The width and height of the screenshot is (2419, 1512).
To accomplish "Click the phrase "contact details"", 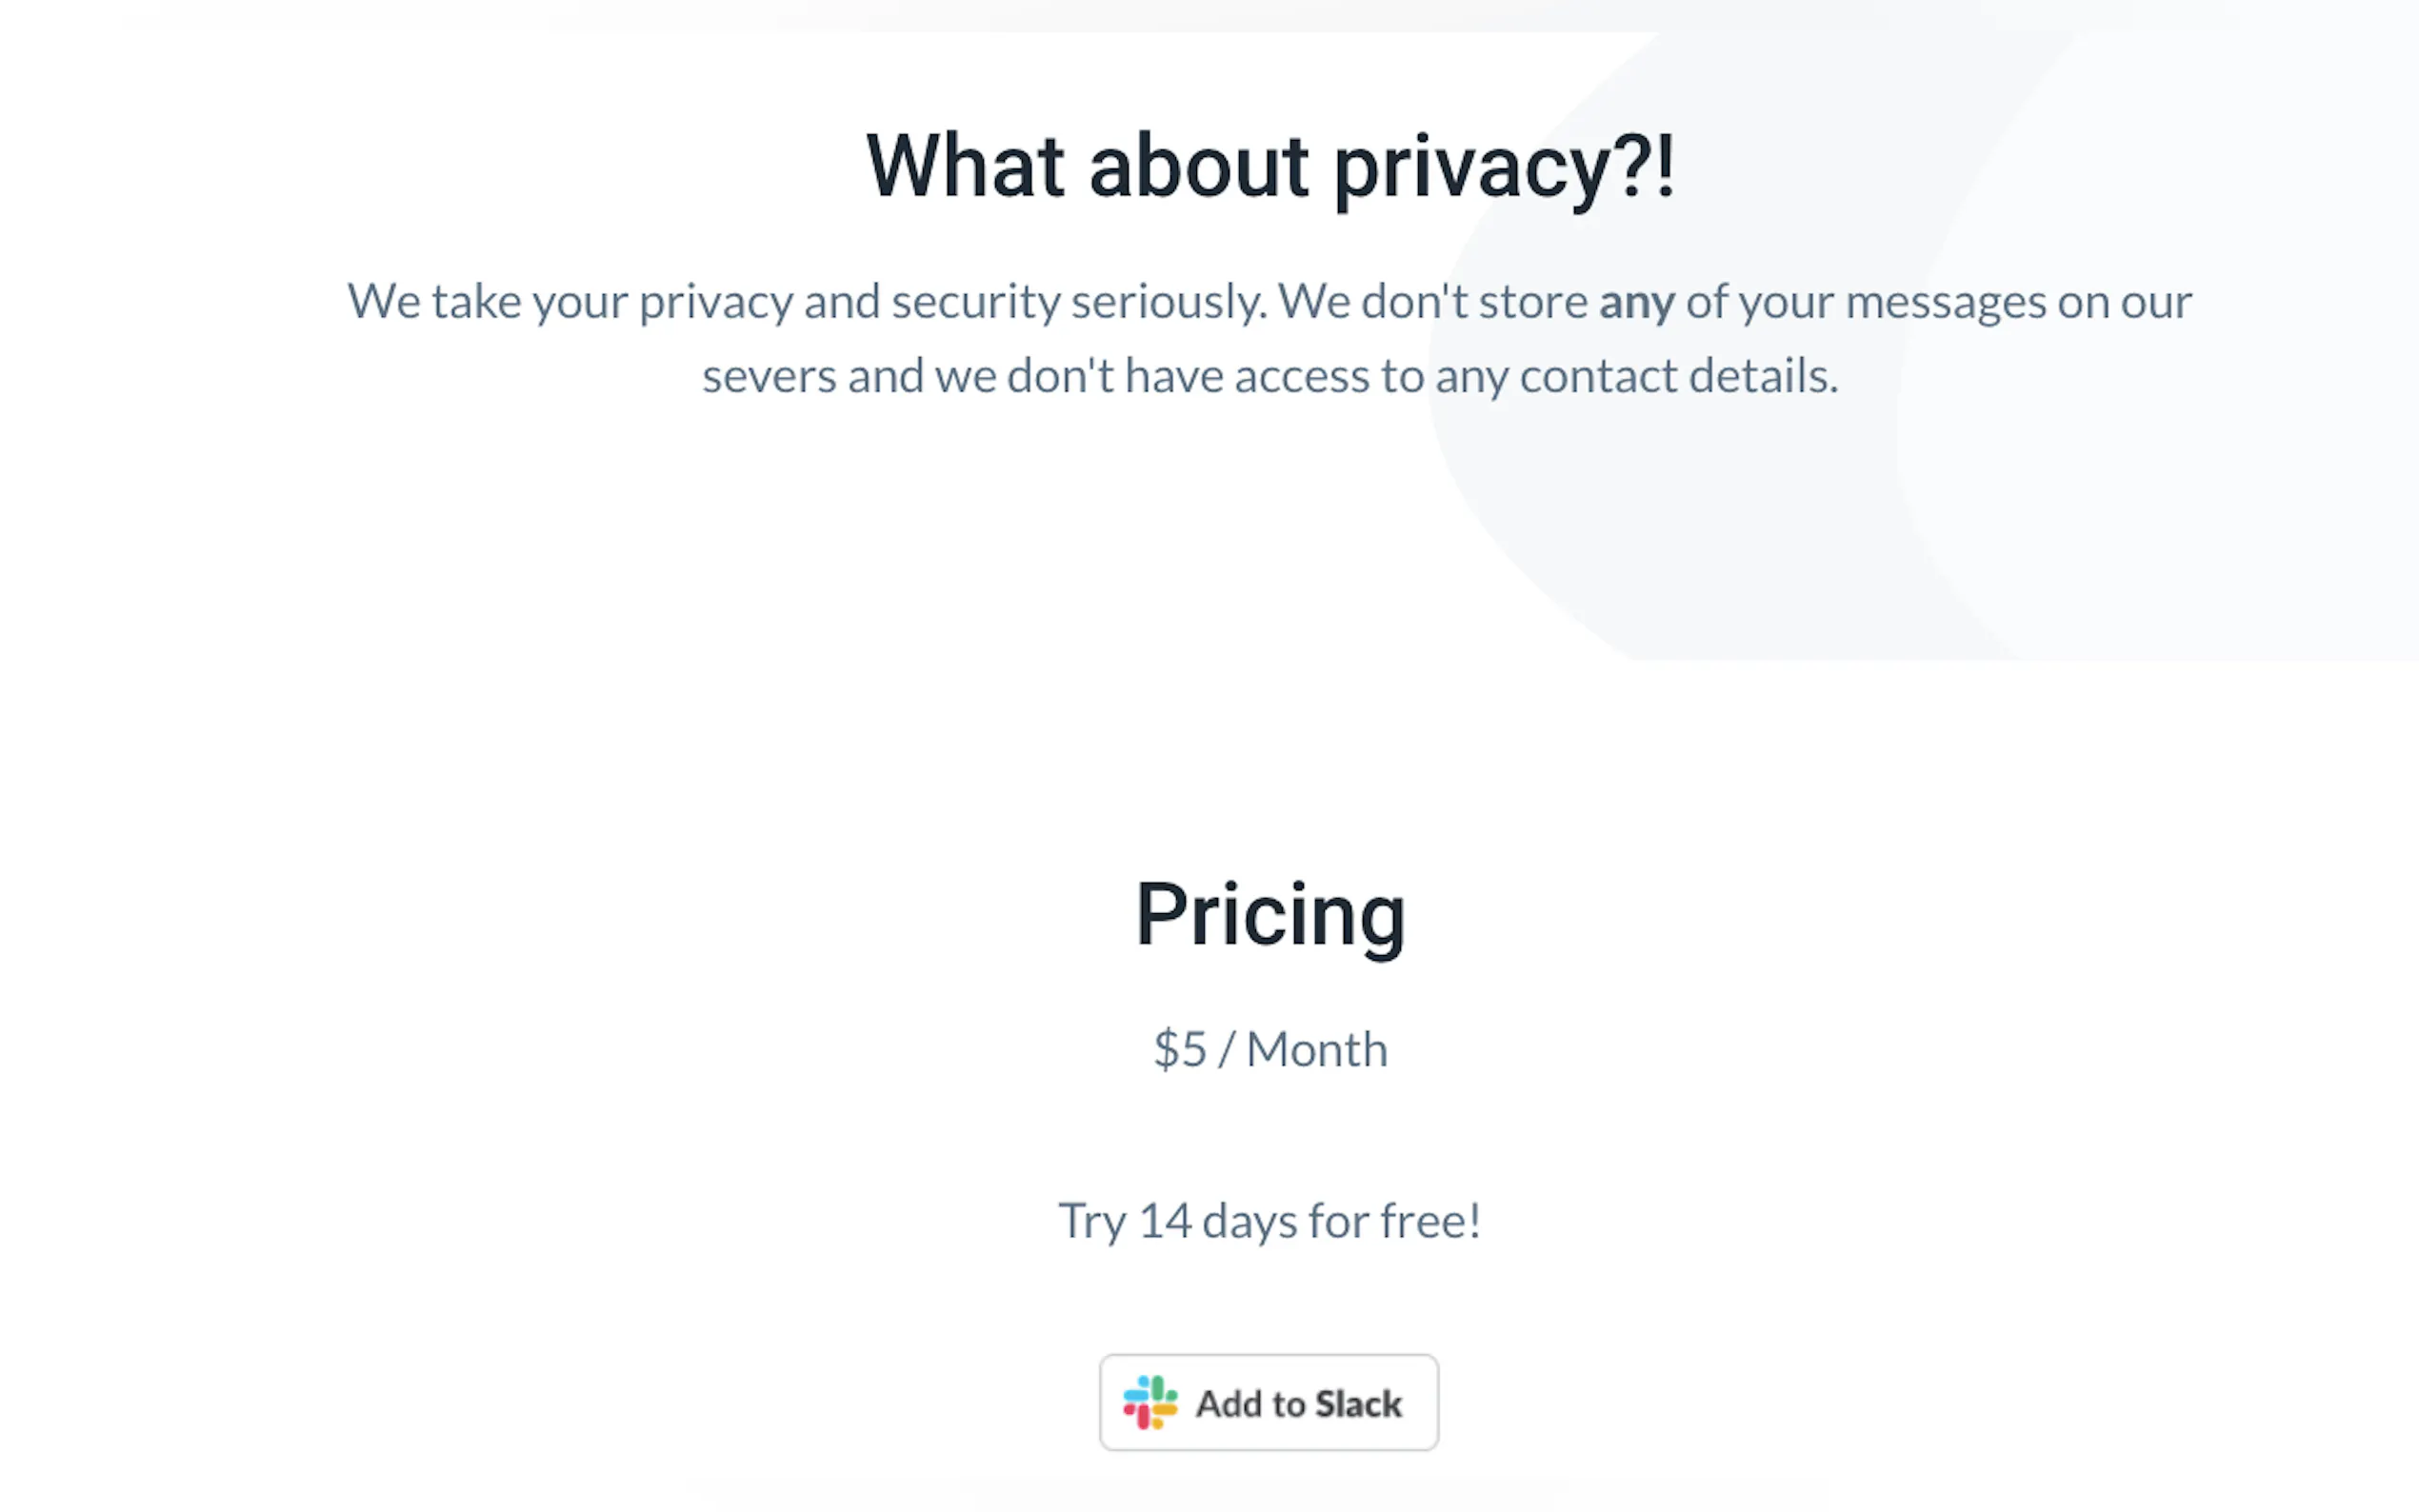I will click(1678, 377).
